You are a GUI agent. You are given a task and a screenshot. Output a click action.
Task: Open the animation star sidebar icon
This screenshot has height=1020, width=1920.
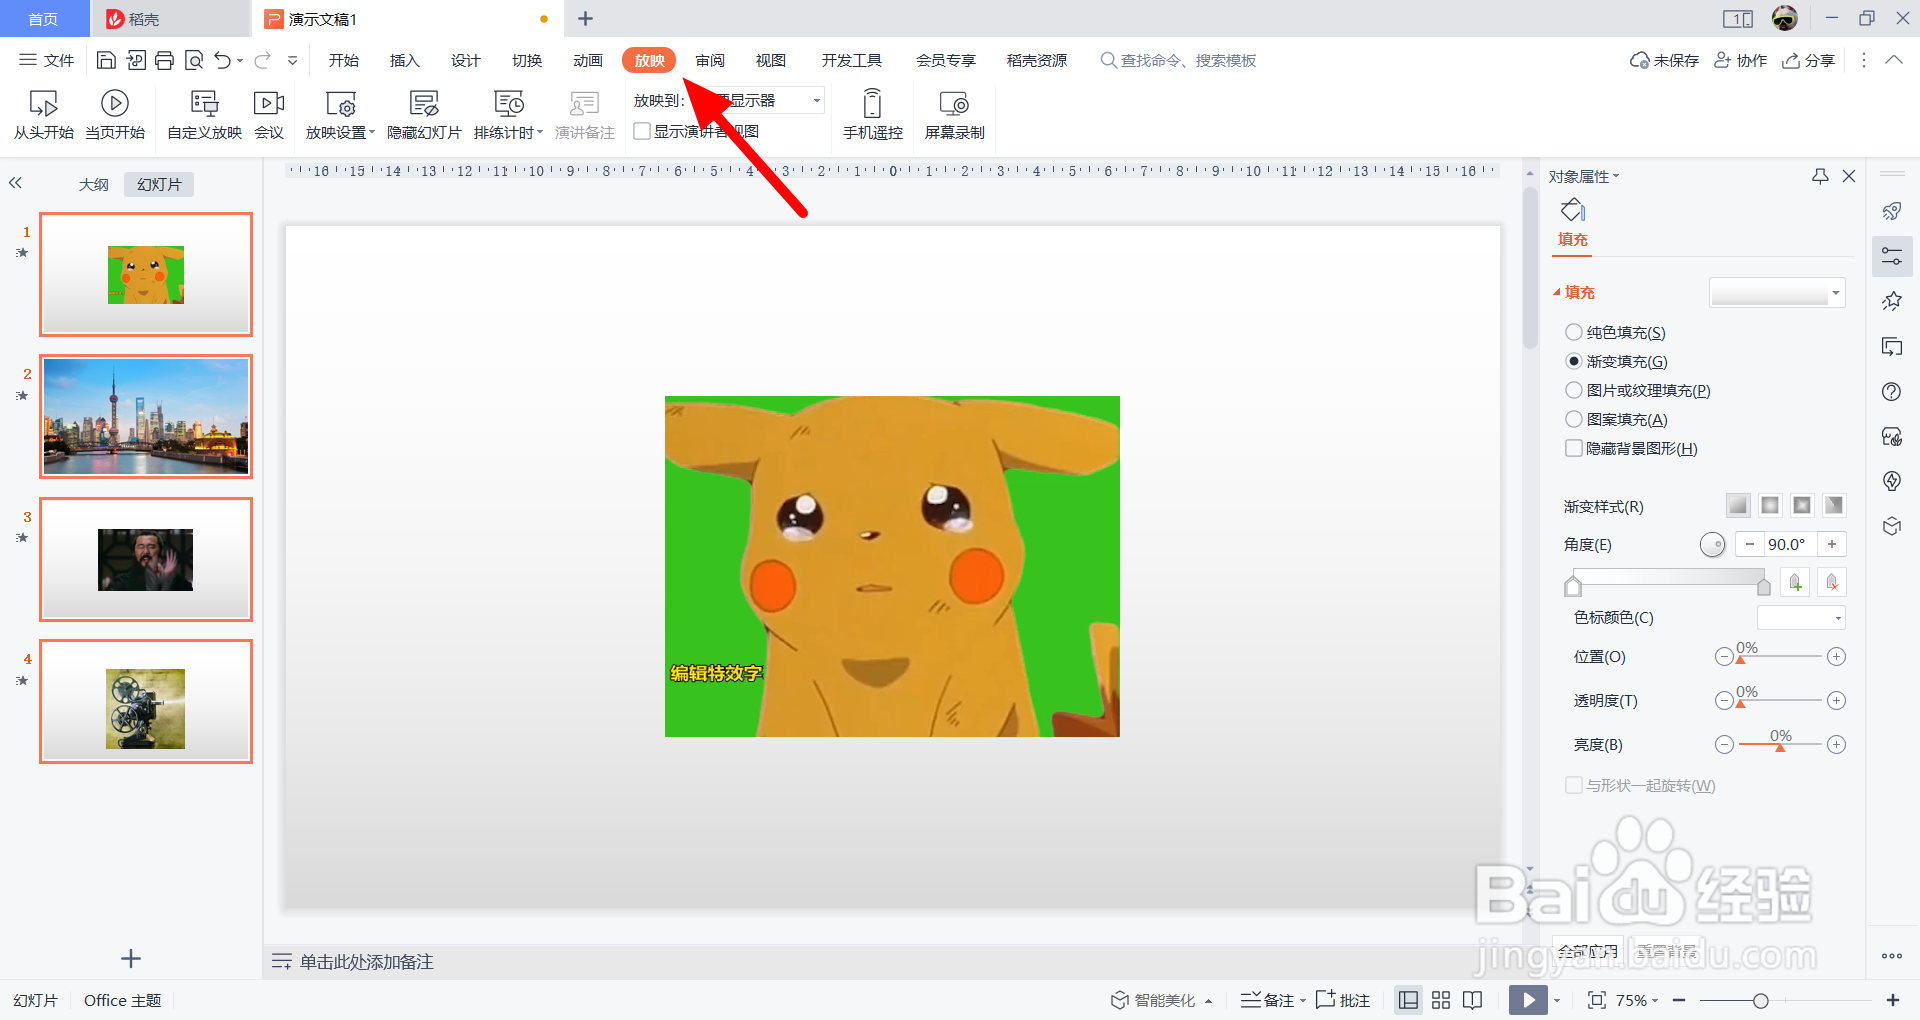(1891, 301)
